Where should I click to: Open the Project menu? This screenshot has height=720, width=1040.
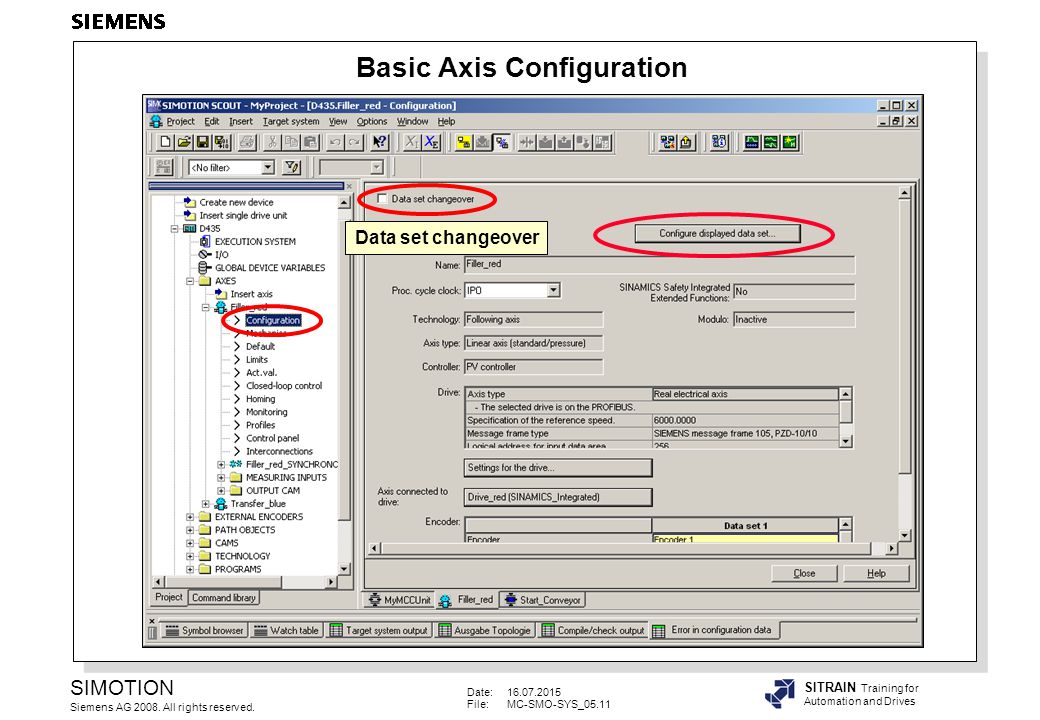[180, 121]
